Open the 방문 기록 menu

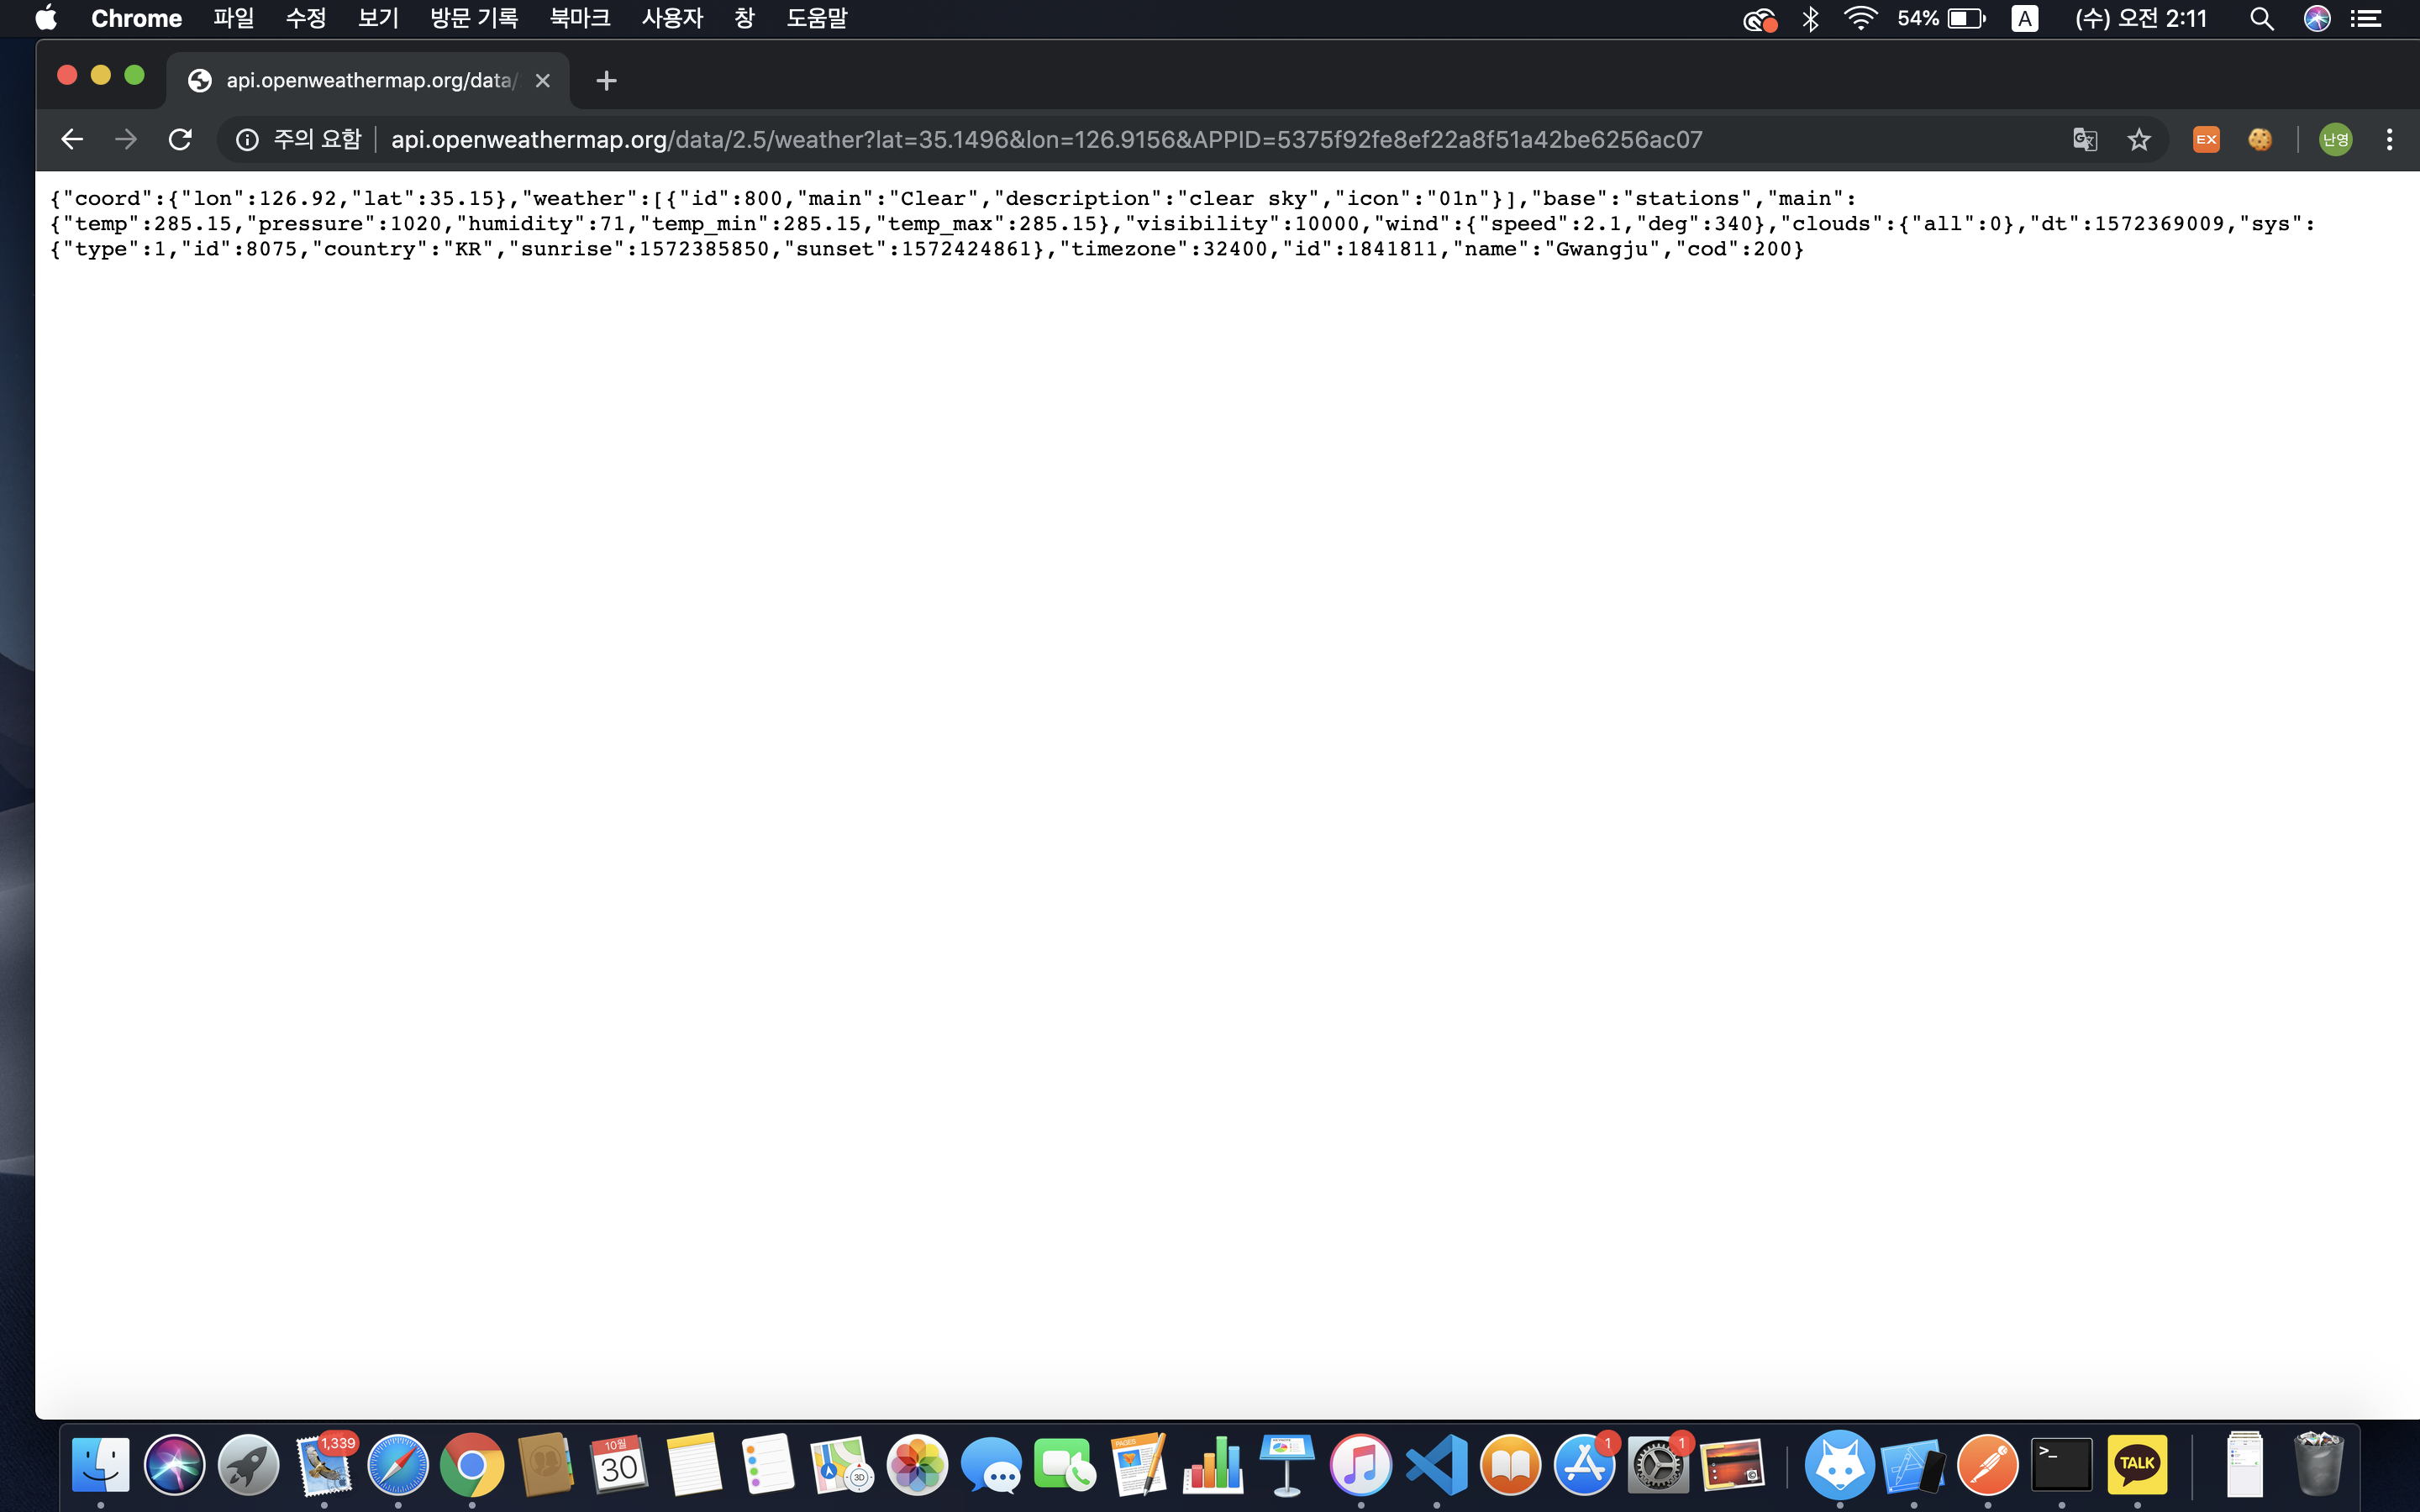click(473, 18)
